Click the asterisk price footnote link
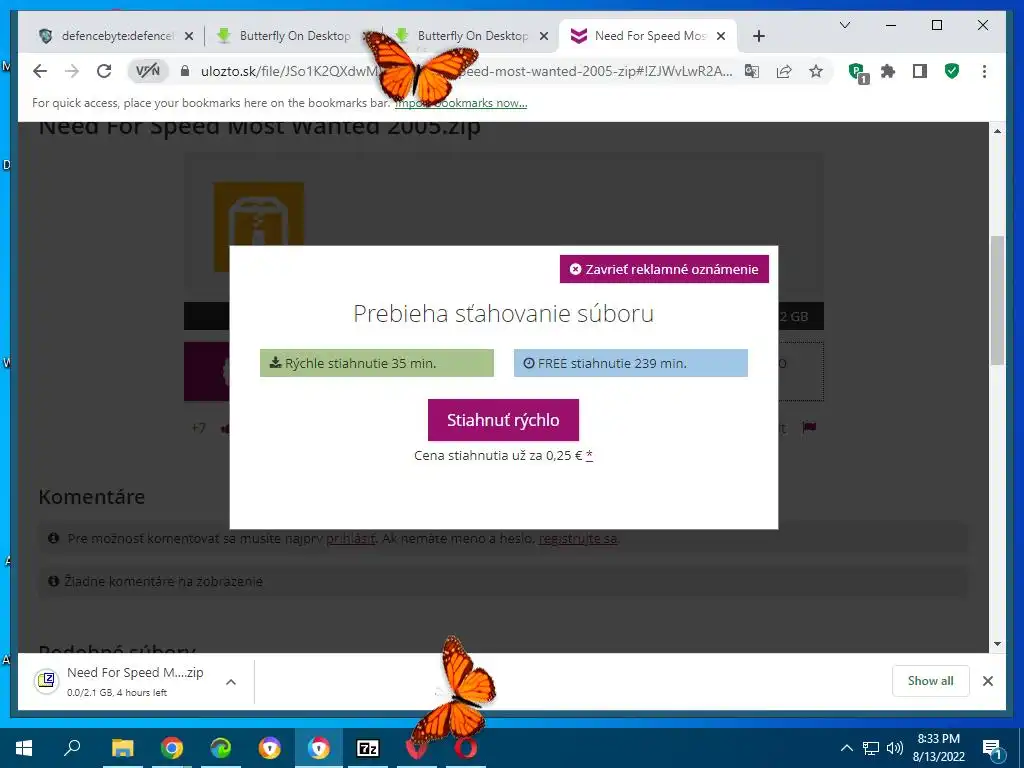Image resolution: width=1024 pixels, height=768 pixels. [589, 455]
